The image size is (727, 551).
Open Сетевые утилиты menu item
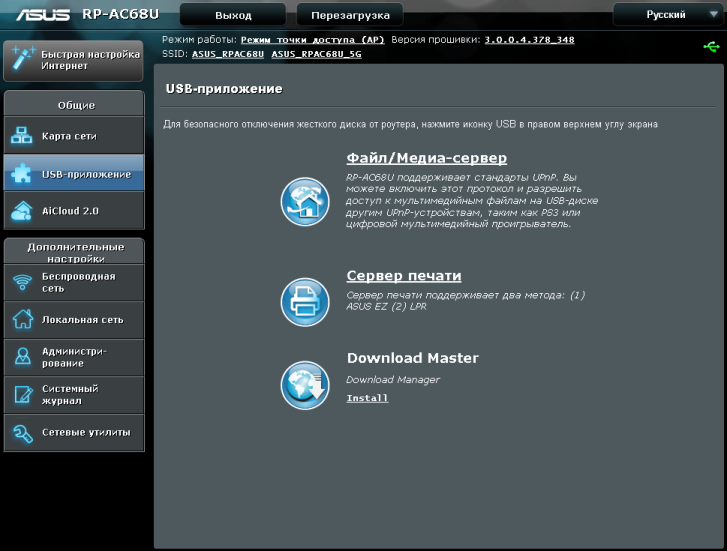74,433
